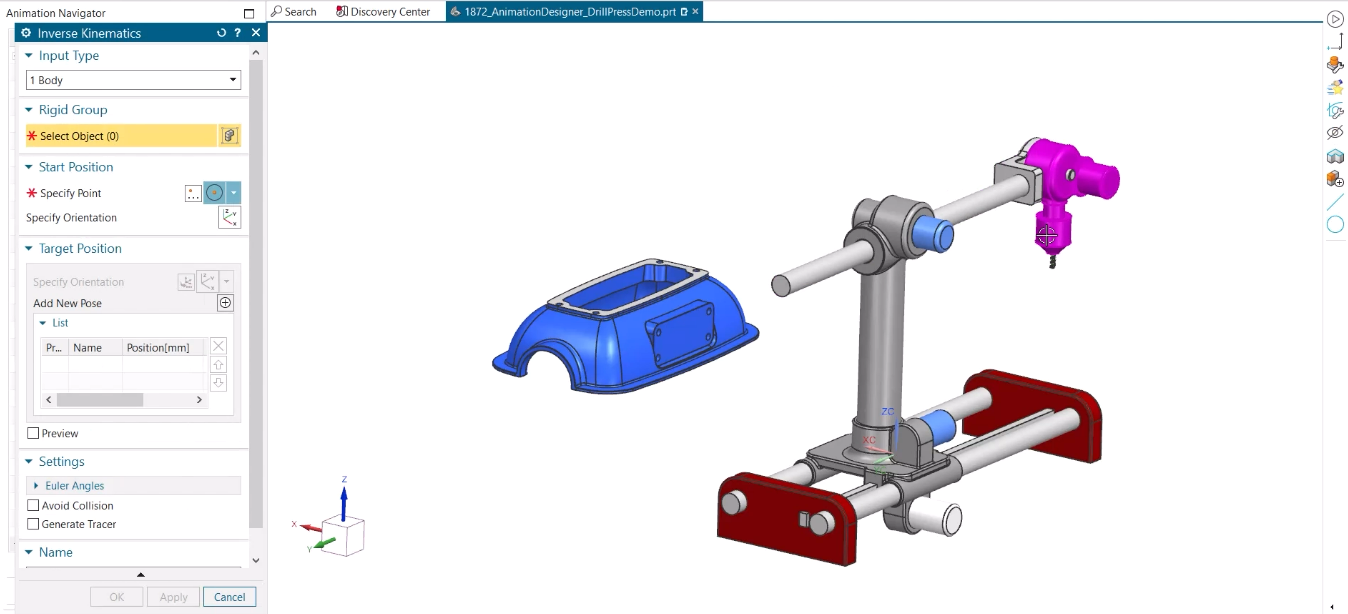Click the circle tool icon in right toolbar

(1334, 225)
